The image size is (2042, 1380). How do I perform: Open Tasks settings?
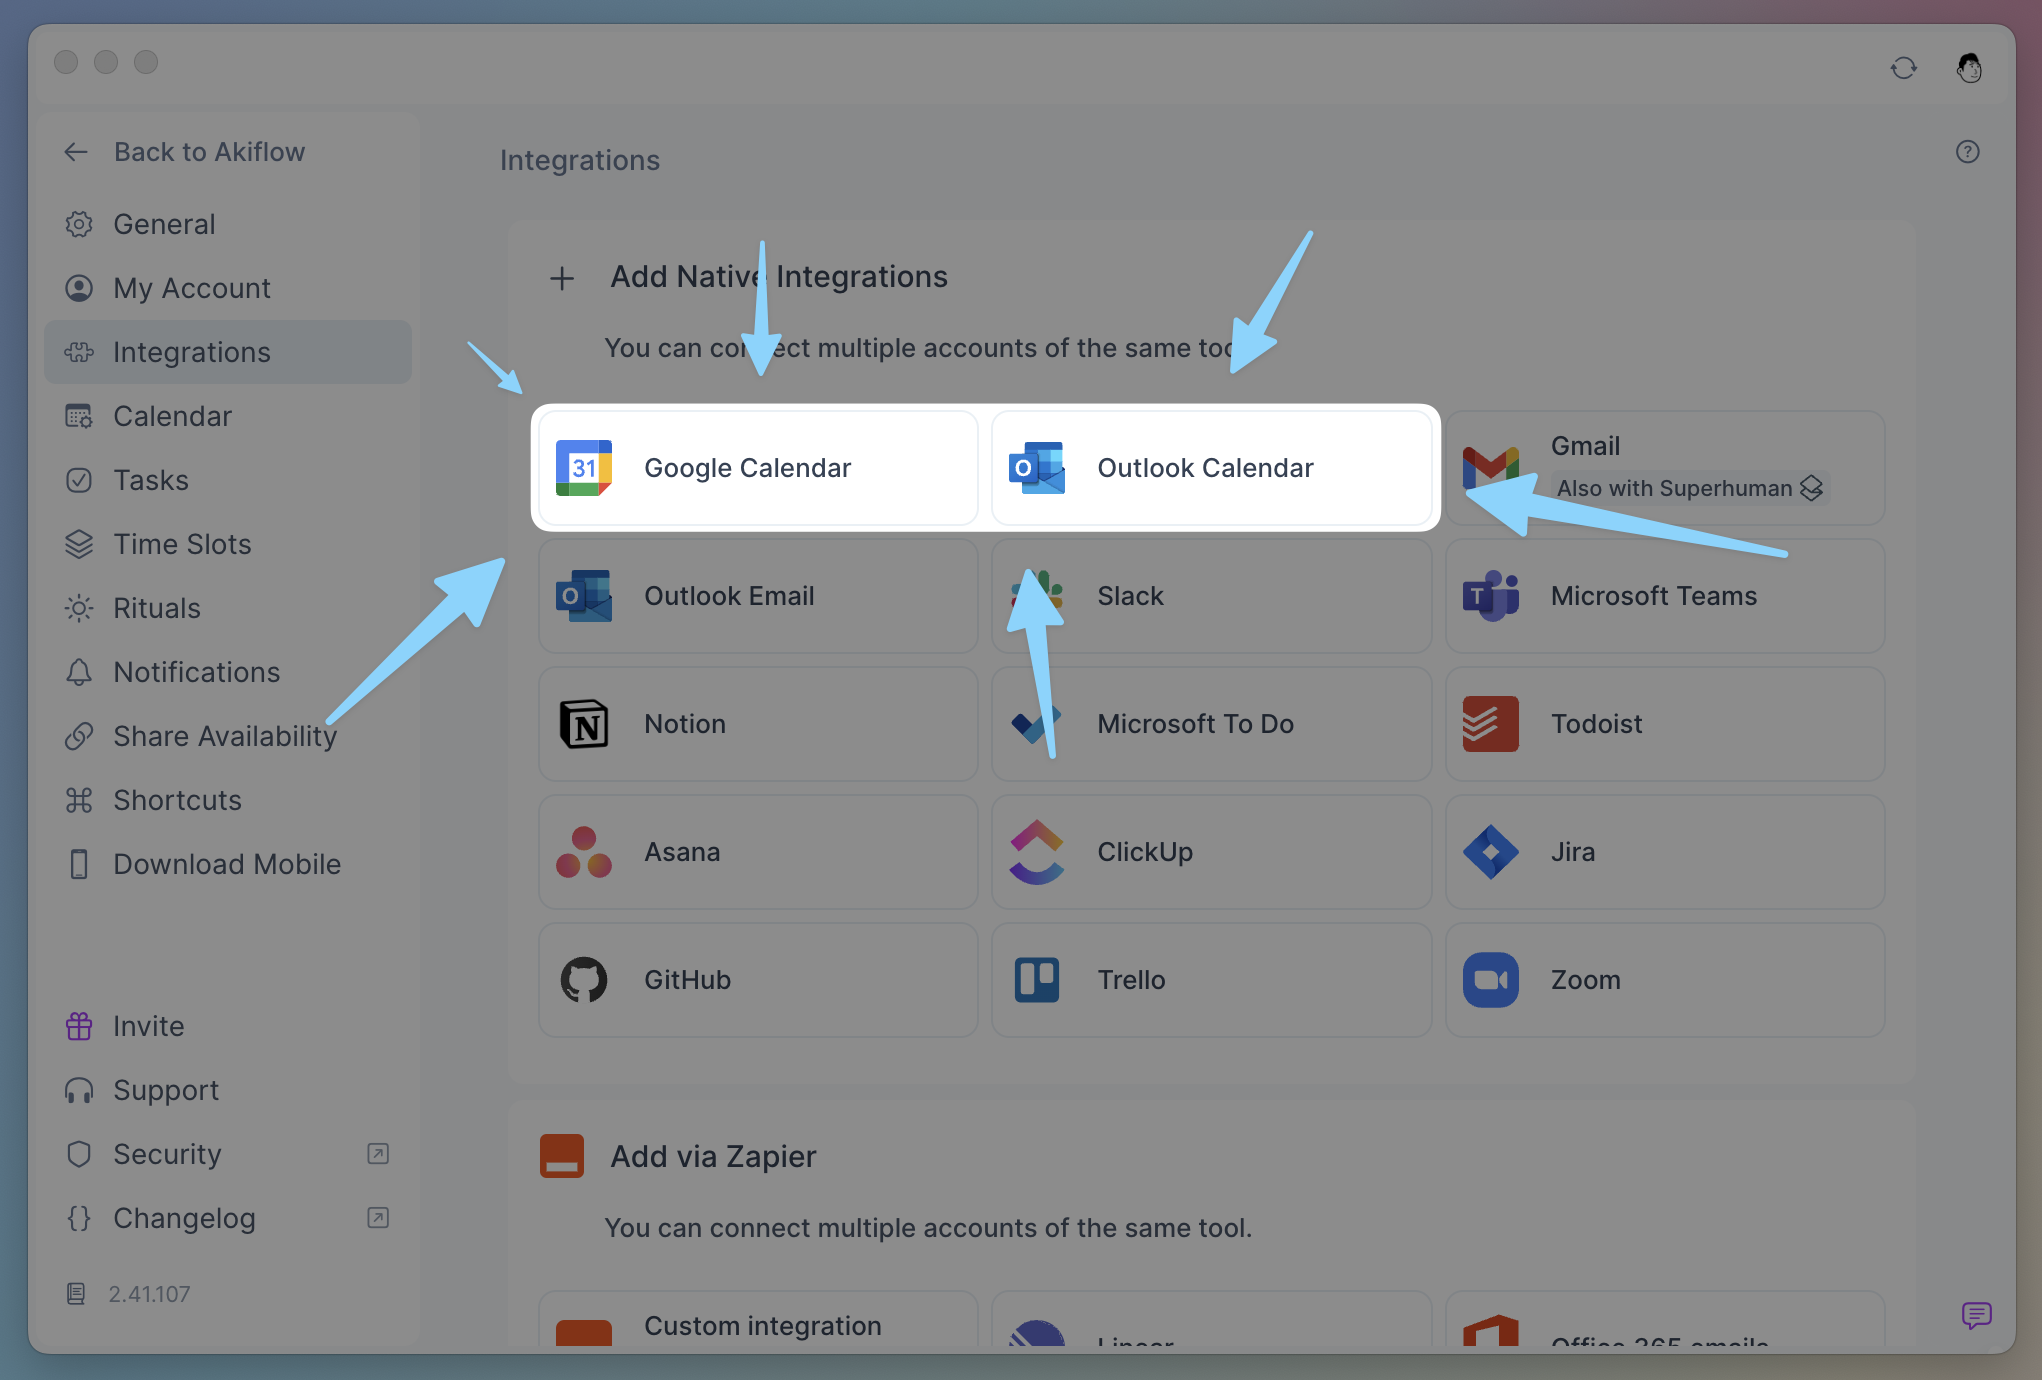coord(228,480)
